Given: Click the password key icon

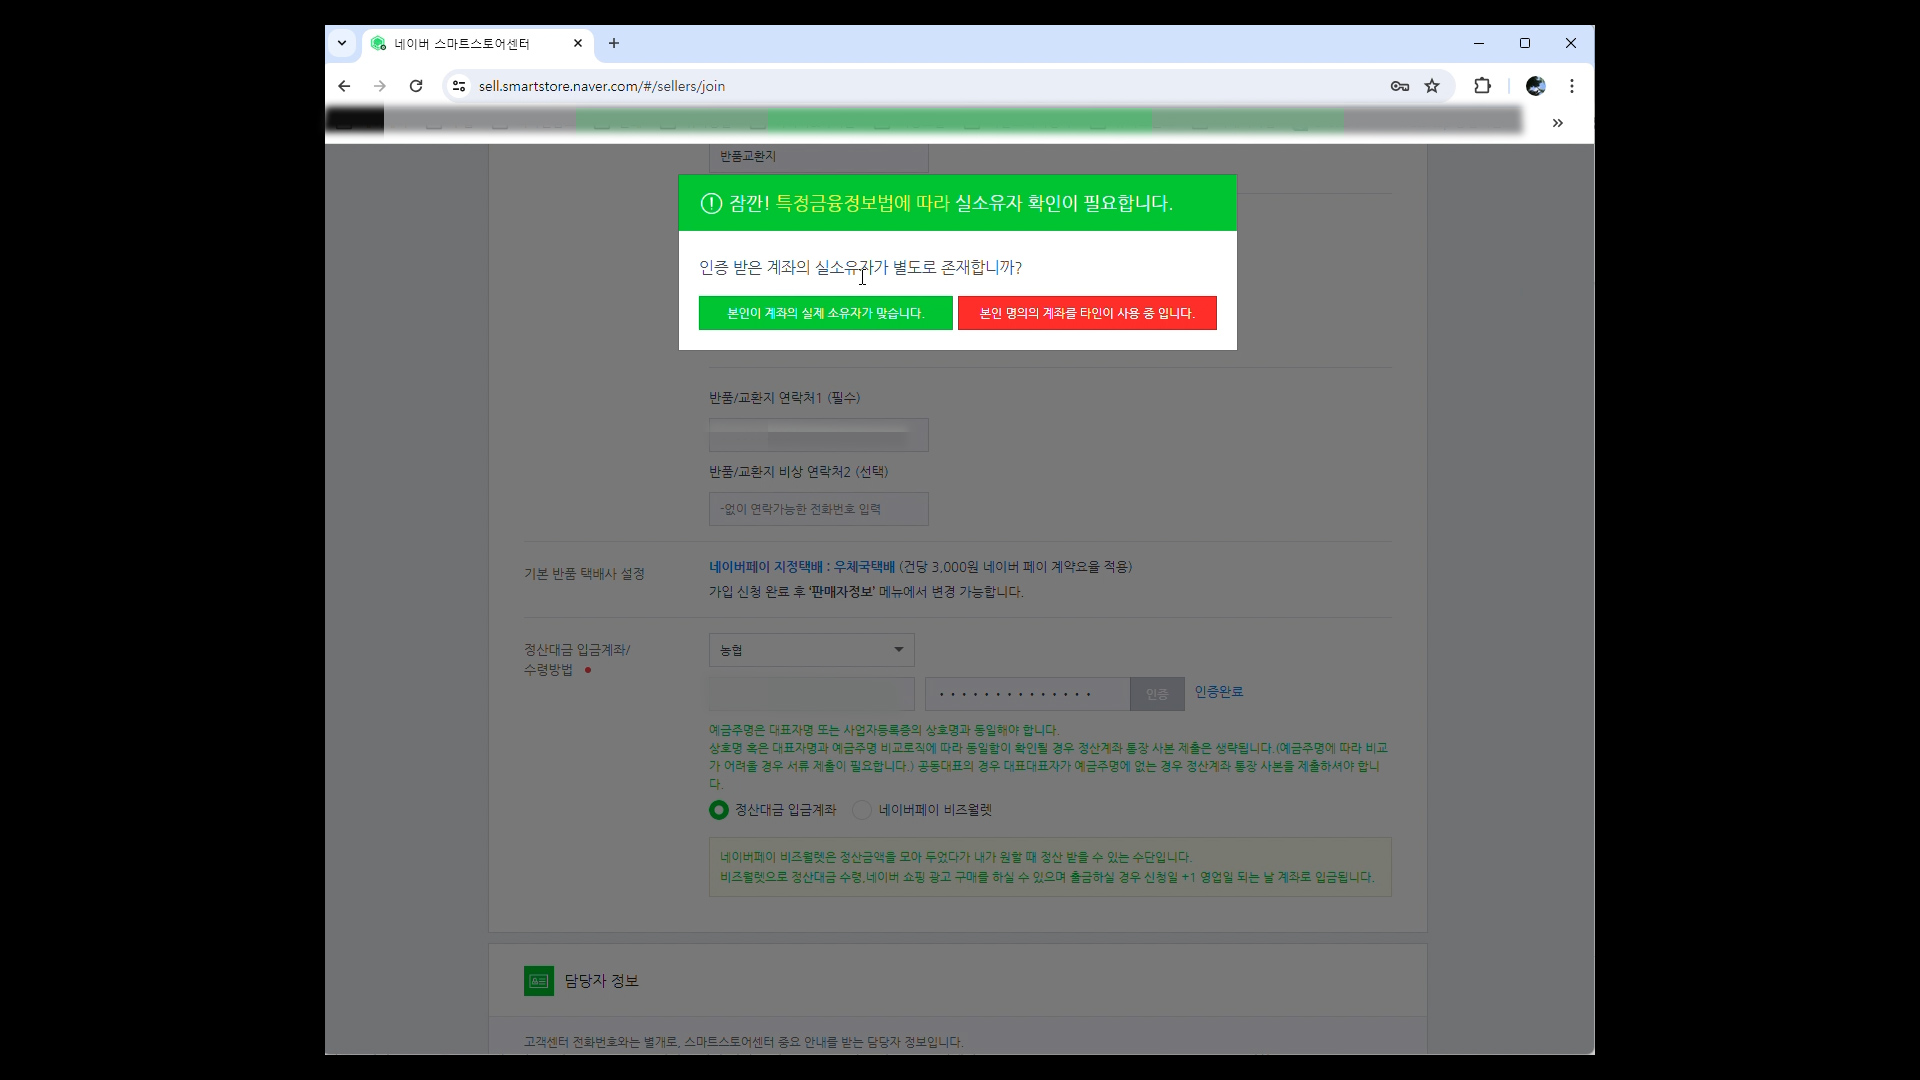Looking at the screenshot, I should coord(1399,86).
